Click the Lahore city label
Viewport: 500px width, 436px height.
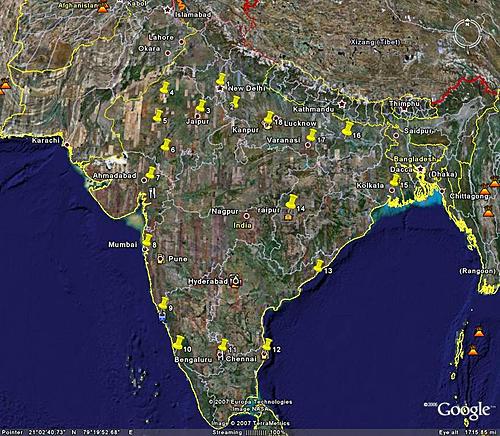(161, 37)
